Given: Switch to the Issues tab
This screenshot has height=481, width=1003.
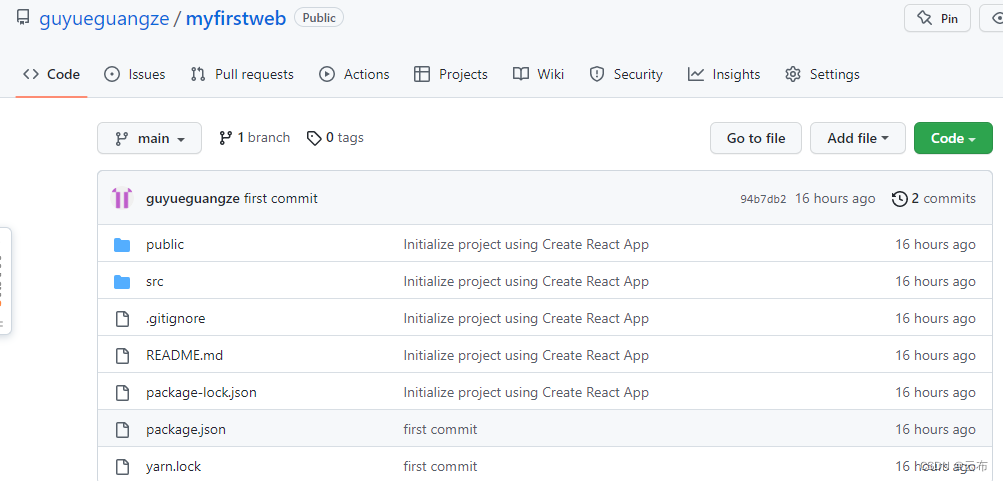Looking at the screenshot, I should coord(135,74).
